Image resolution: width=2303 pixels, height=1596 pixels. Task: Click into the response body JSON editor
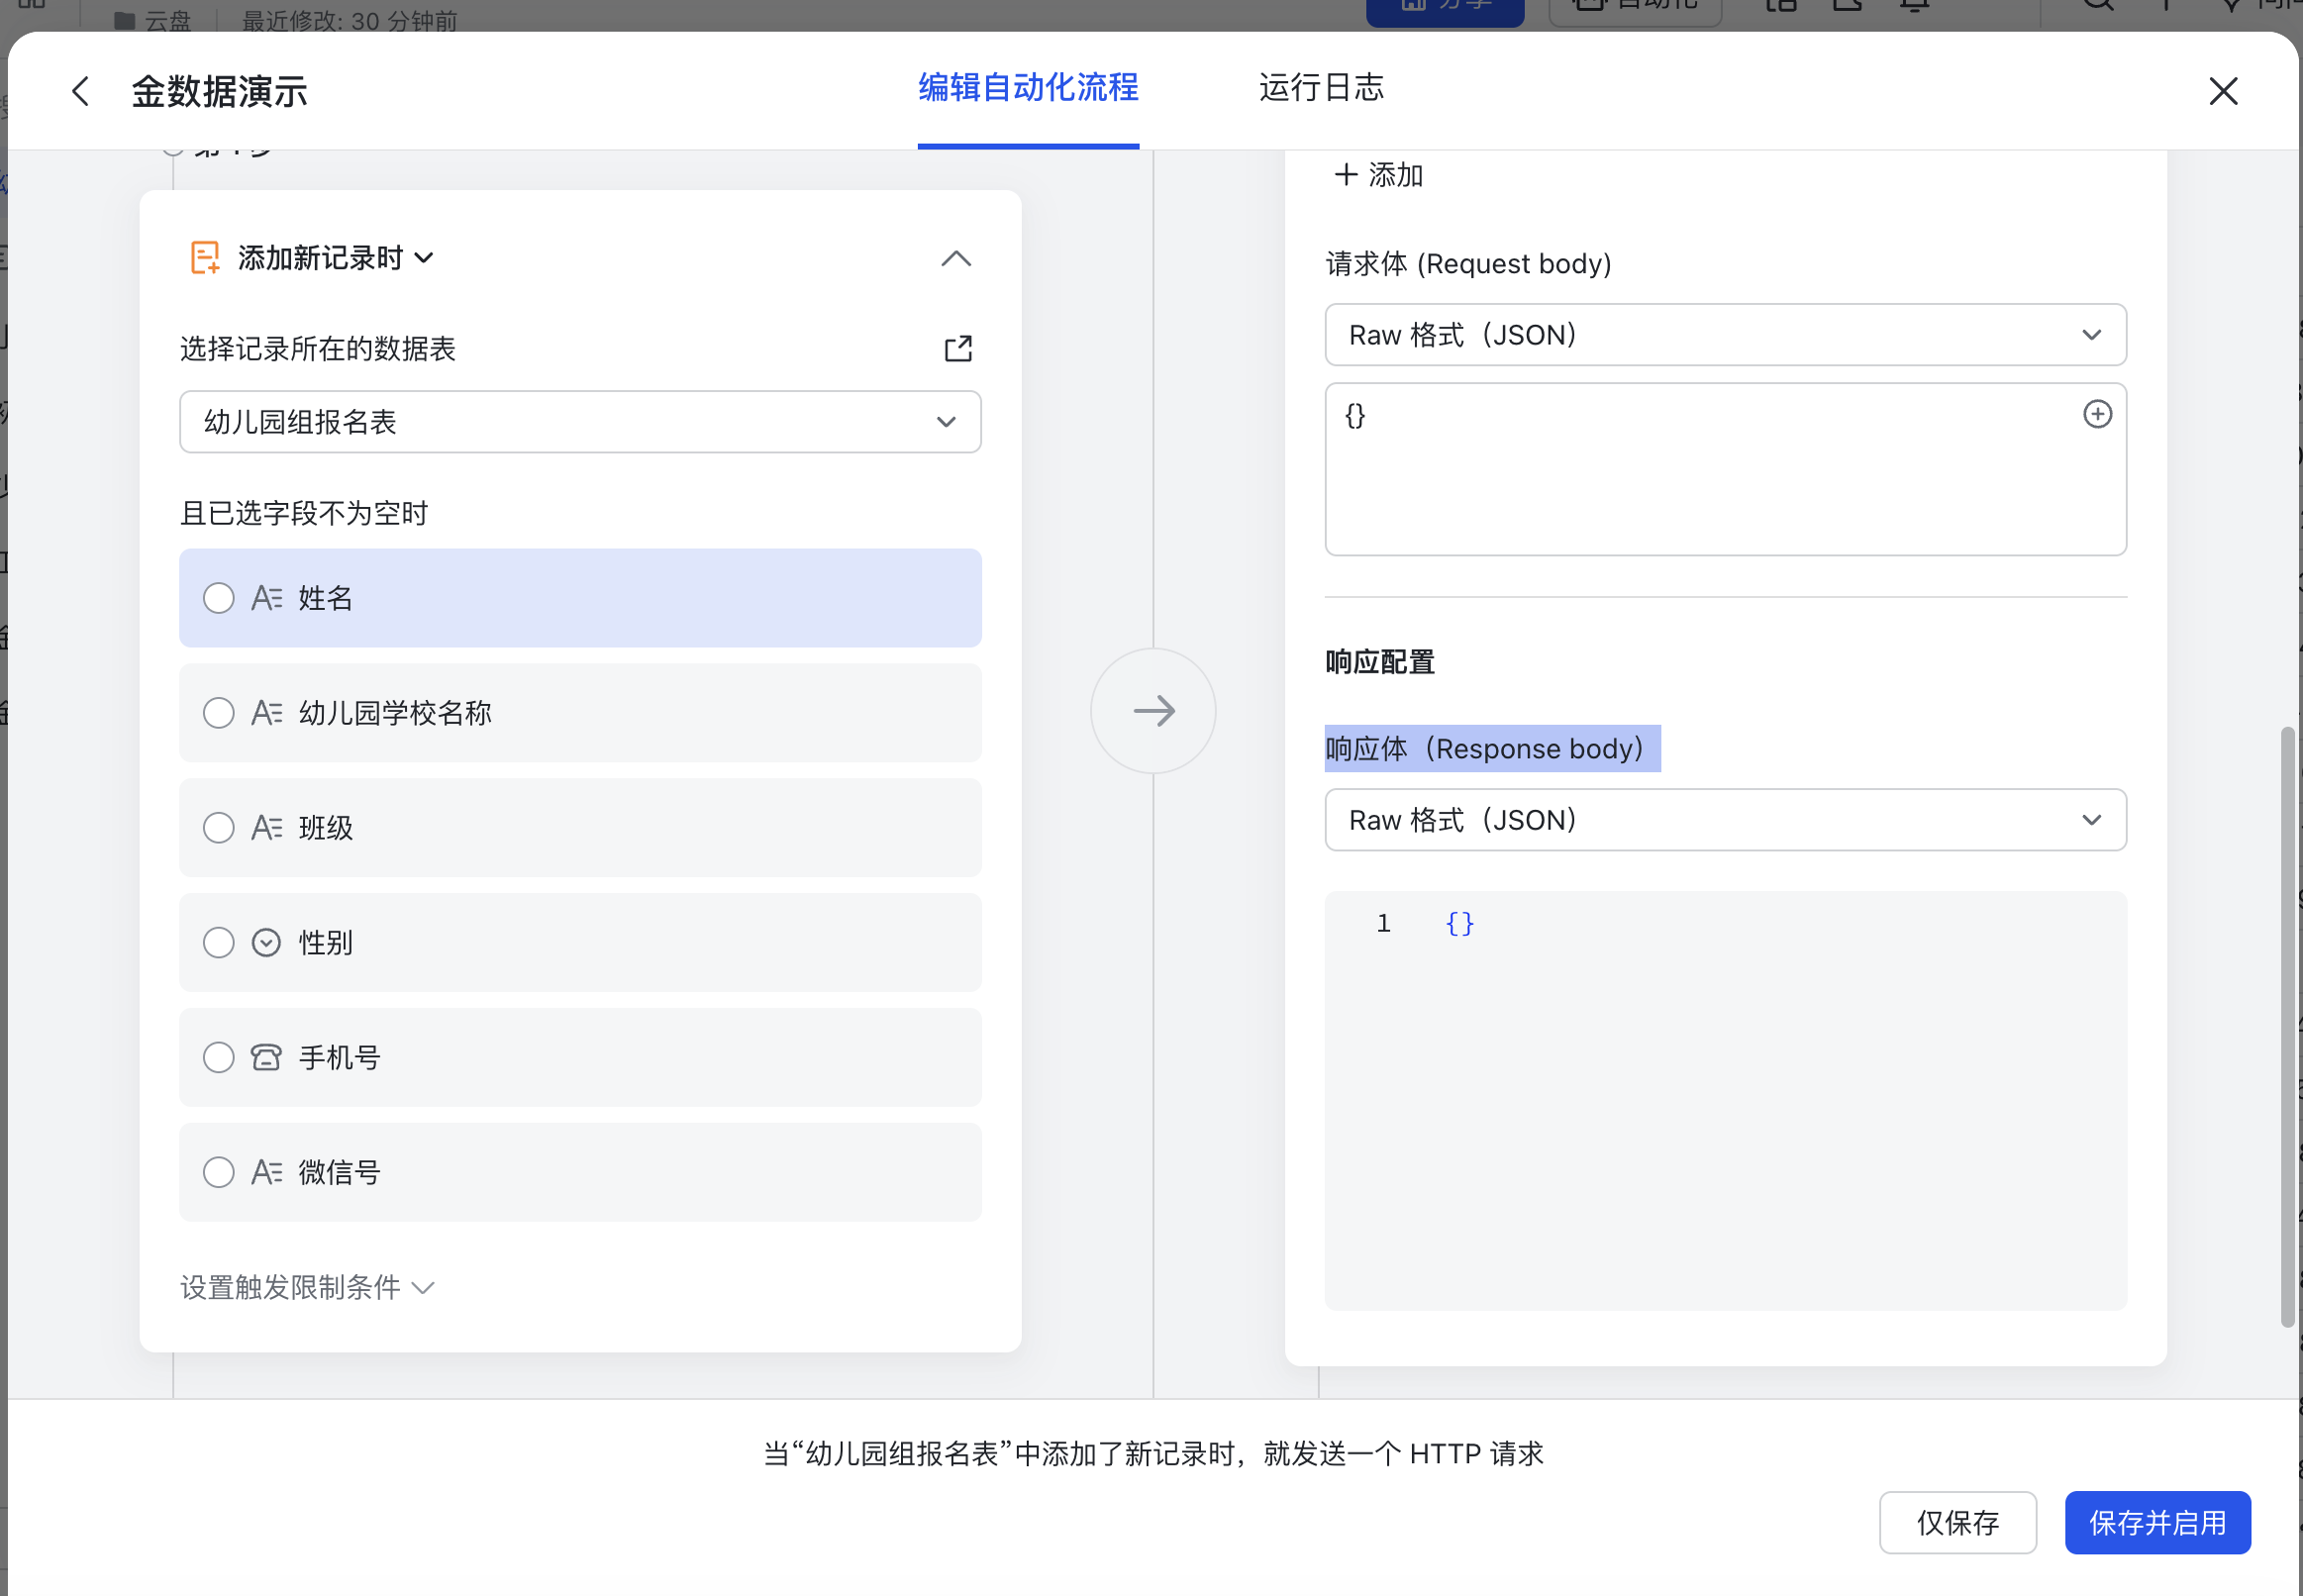pos(1725,1100)
